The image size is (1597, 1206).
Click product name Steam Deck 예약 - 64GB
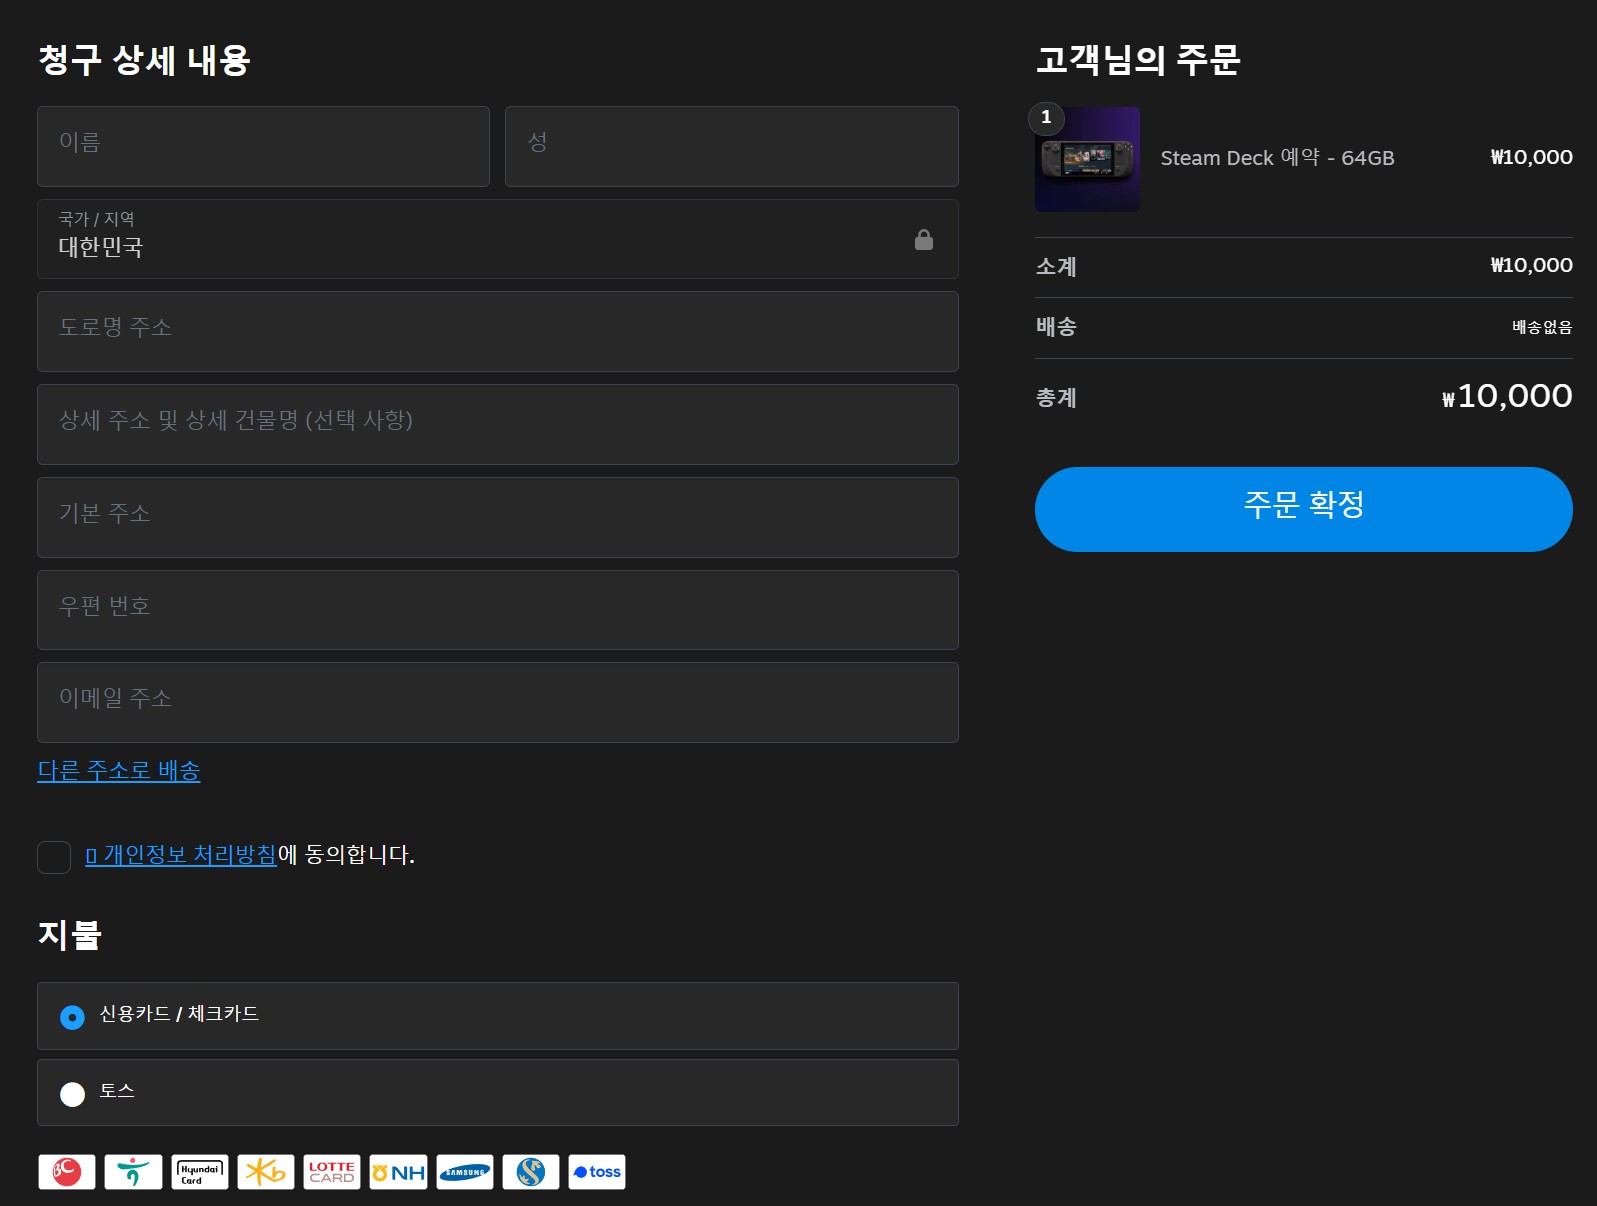pyautogui.click(x=1277, y=158)
